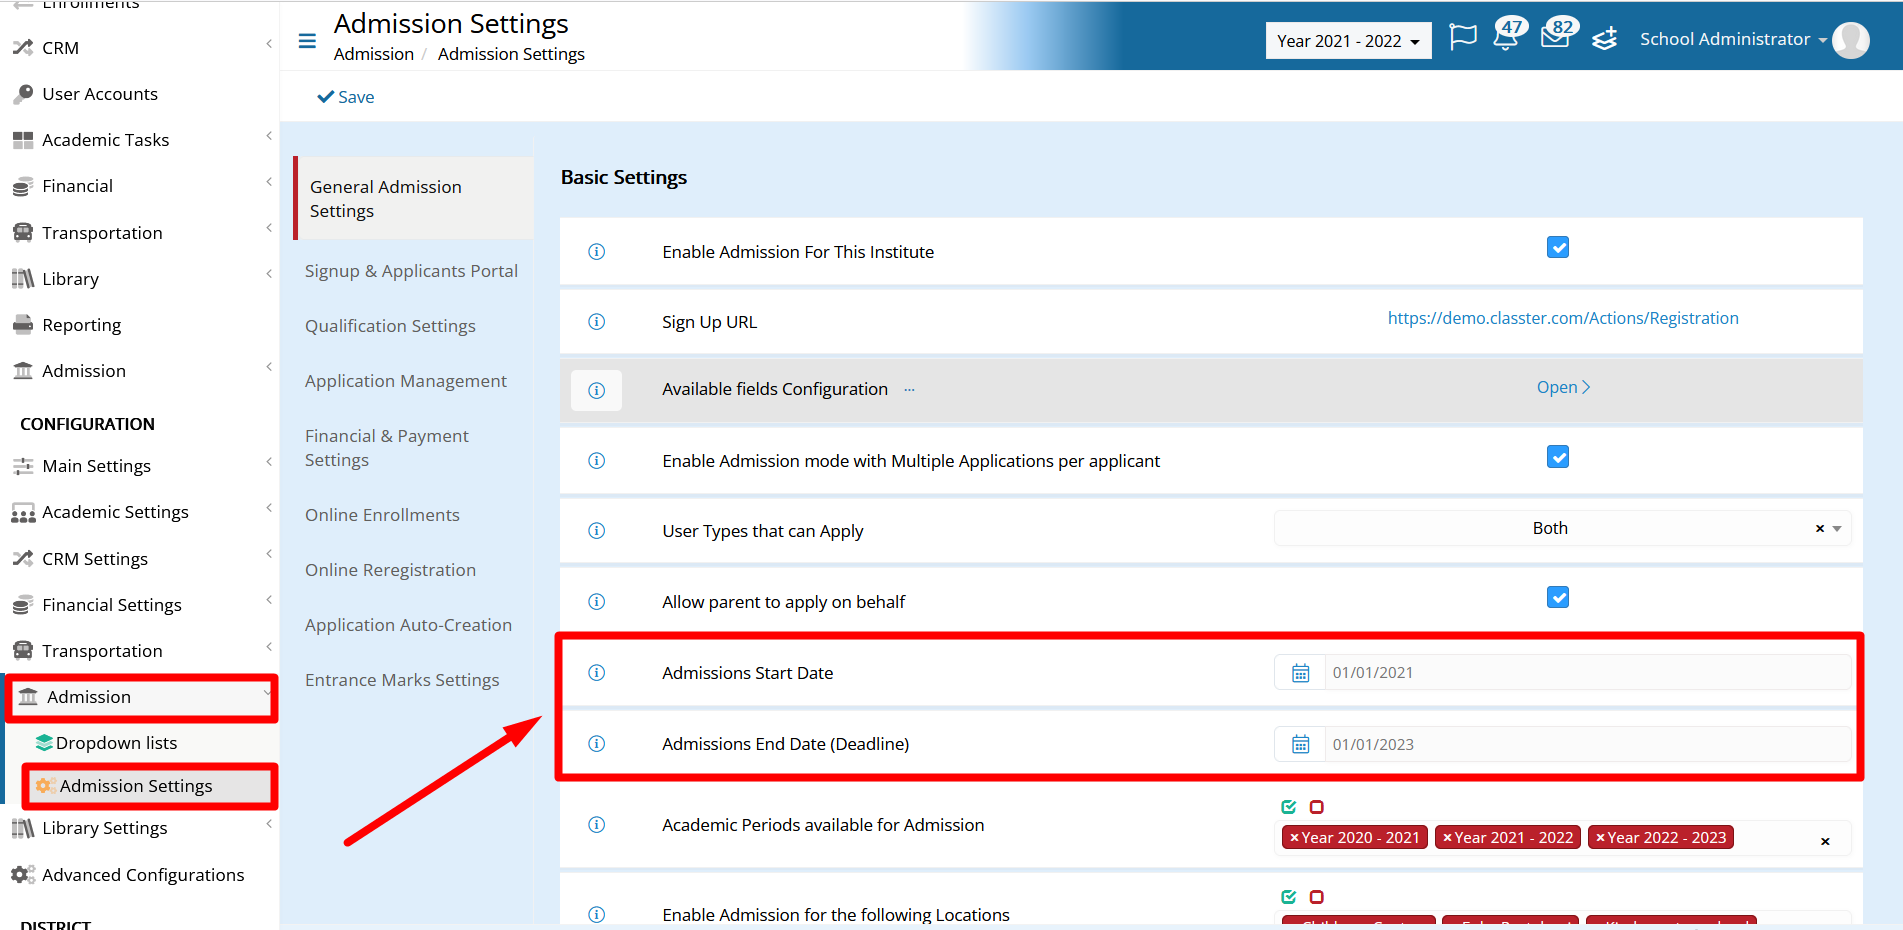The height and width of the screenshot is (930, 1903).
Task: Open calendar icon for Admissions End Date
Action: 1300,744
